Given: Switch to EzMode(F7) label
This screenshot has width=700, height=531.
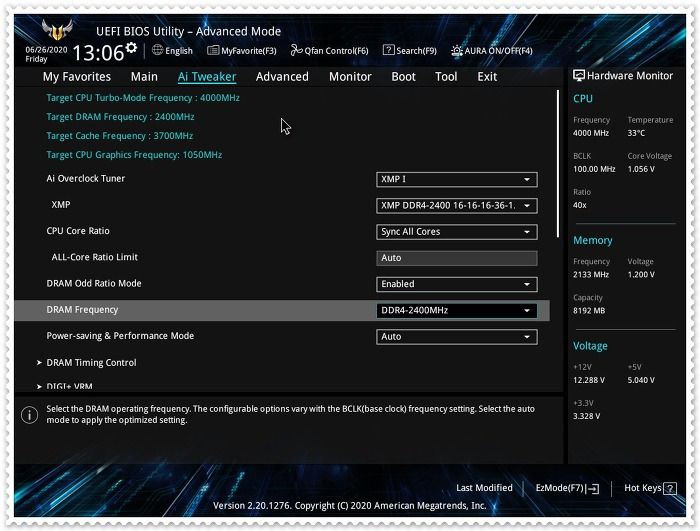Looking at the screenshot, I should 560,488.
